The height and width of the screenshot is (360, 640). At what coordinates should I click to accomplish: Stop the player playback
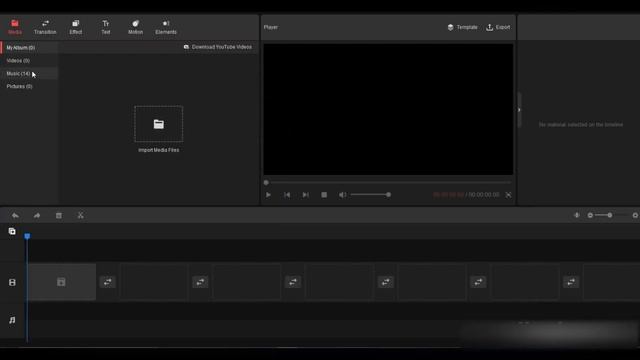coord(324,195)
